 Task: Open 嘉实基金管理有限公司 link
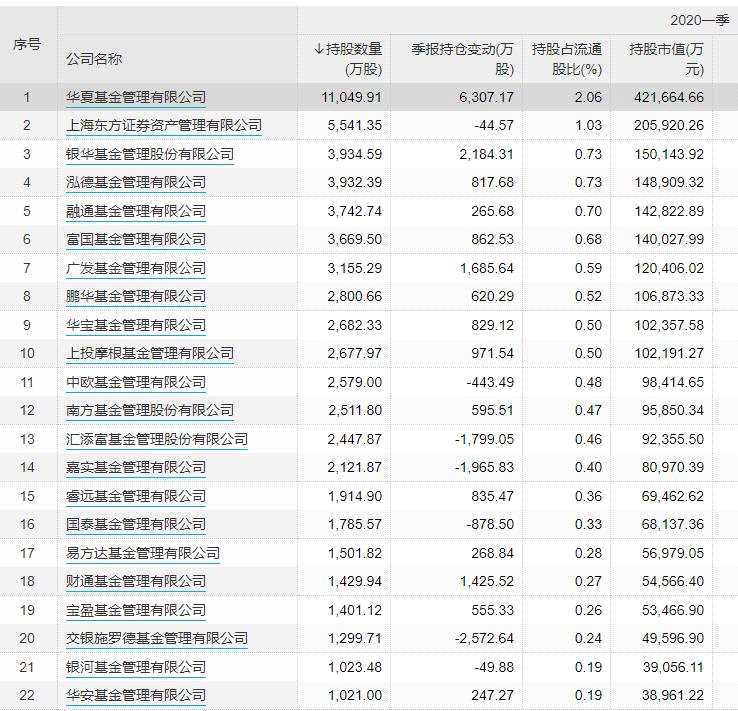[x=136, y=467]
